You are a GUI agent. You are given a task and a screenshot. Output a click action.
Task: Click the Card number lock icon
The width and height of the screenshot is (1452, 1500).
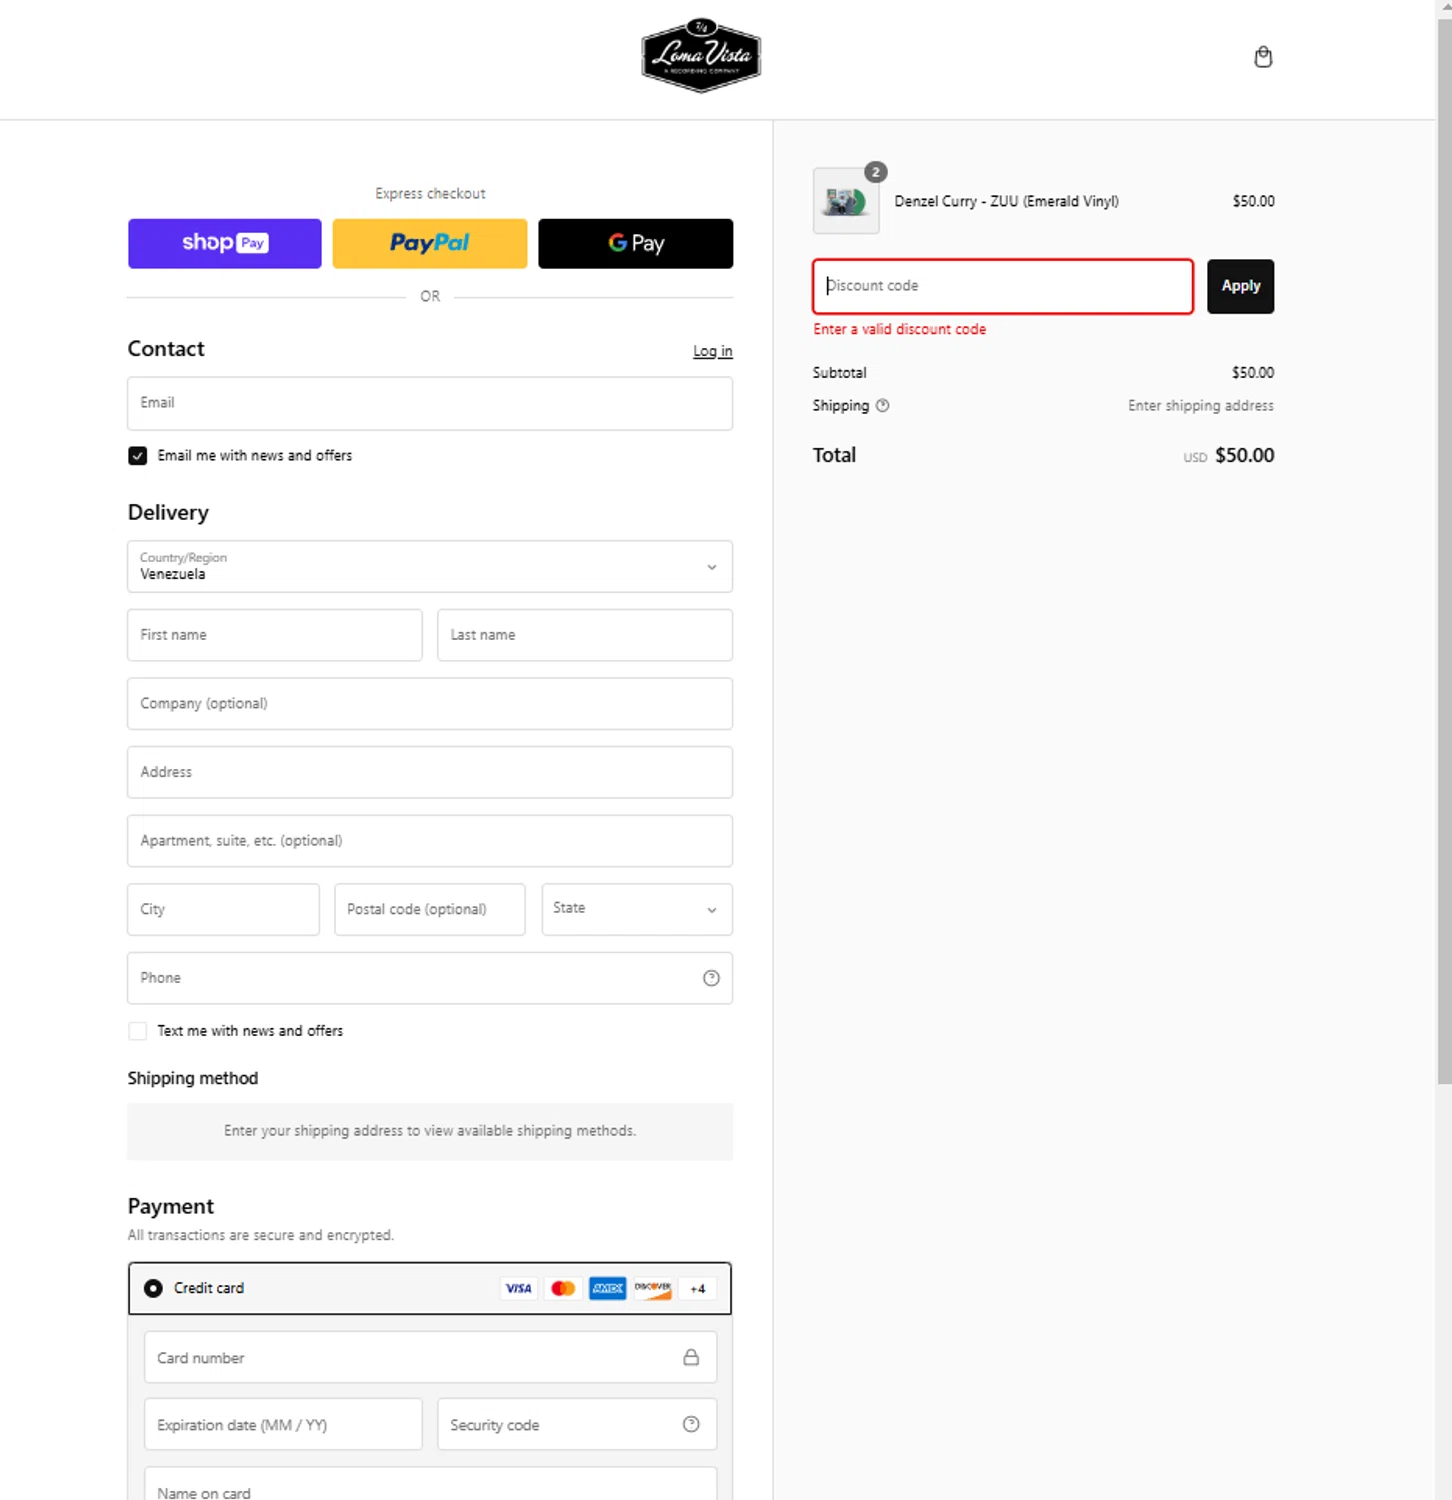691,1357
